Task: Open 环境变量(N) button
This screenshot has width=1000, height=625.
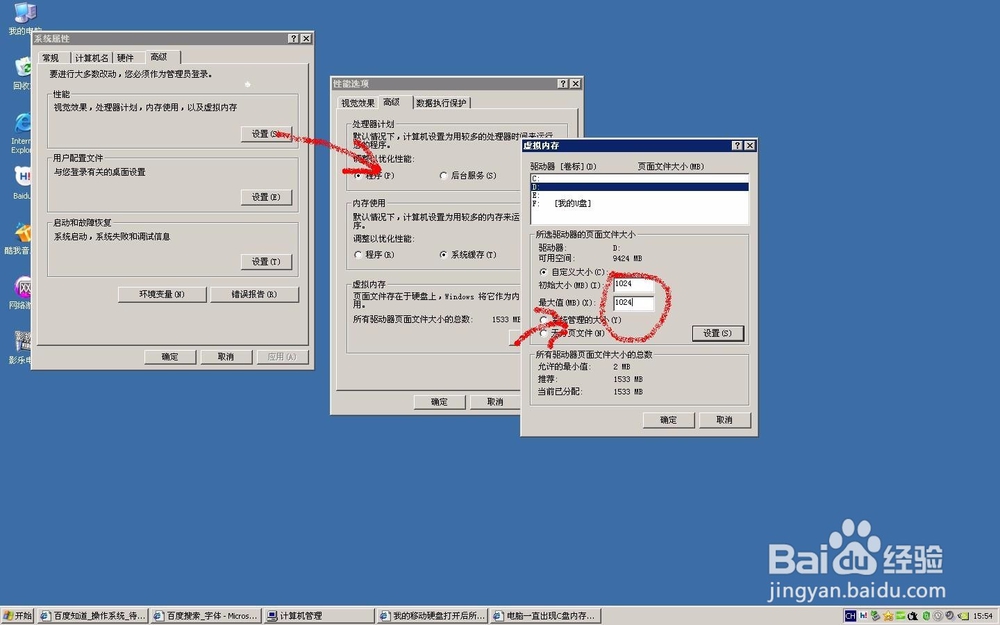Action: 162,294
